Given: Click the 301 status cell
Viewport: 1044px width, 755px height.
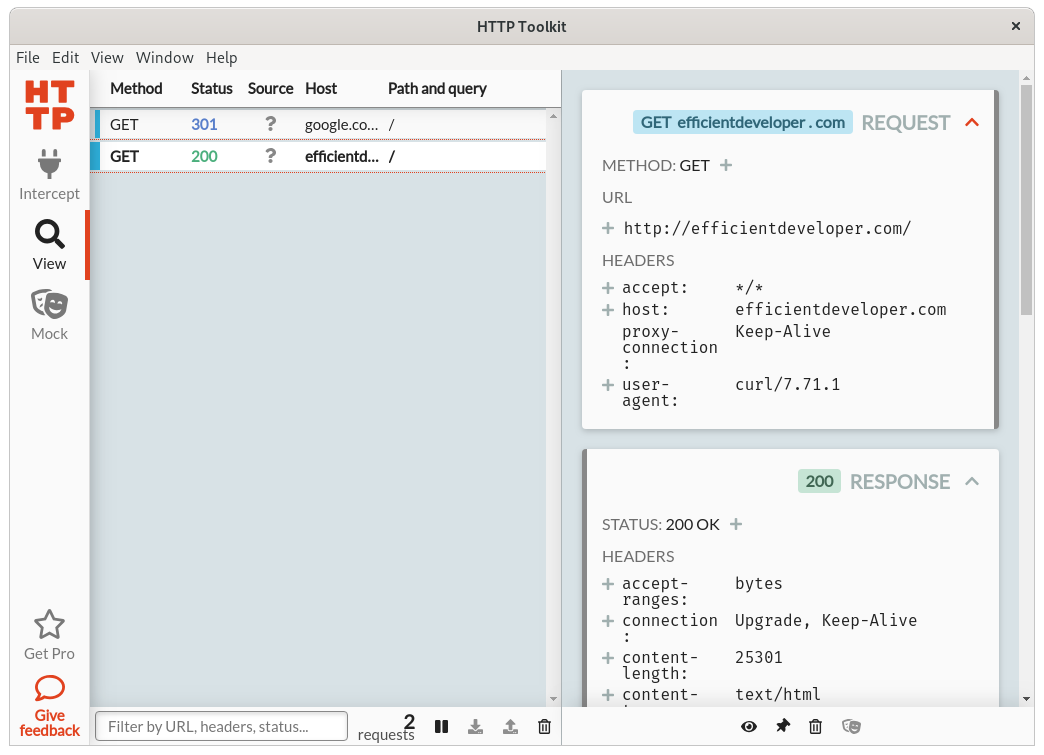Looking at the screenshot, I should tap(204, 125).
